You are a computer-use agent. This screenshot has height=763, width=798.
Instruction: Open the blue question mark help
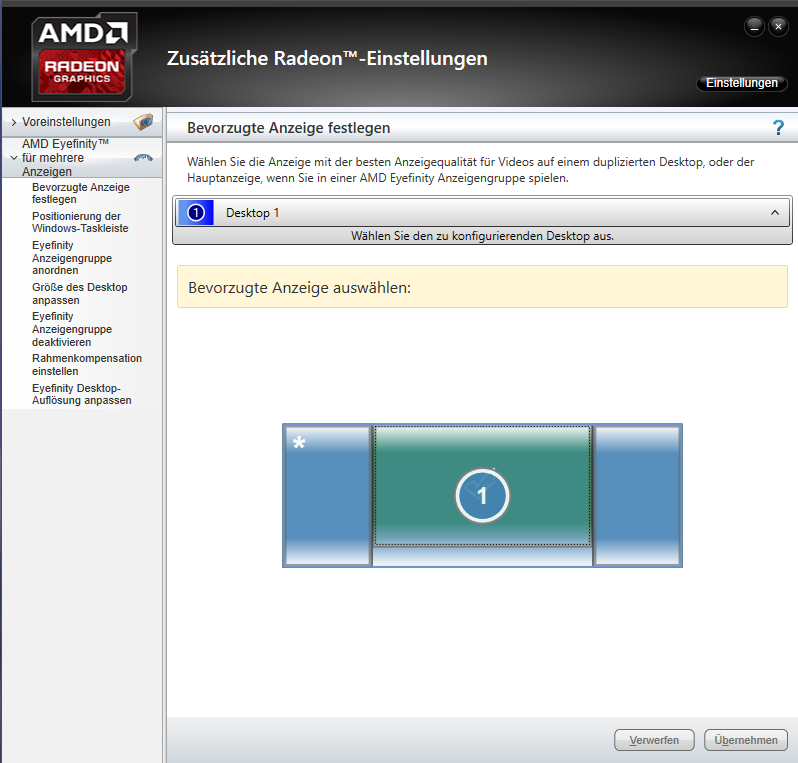pos(778,128)
